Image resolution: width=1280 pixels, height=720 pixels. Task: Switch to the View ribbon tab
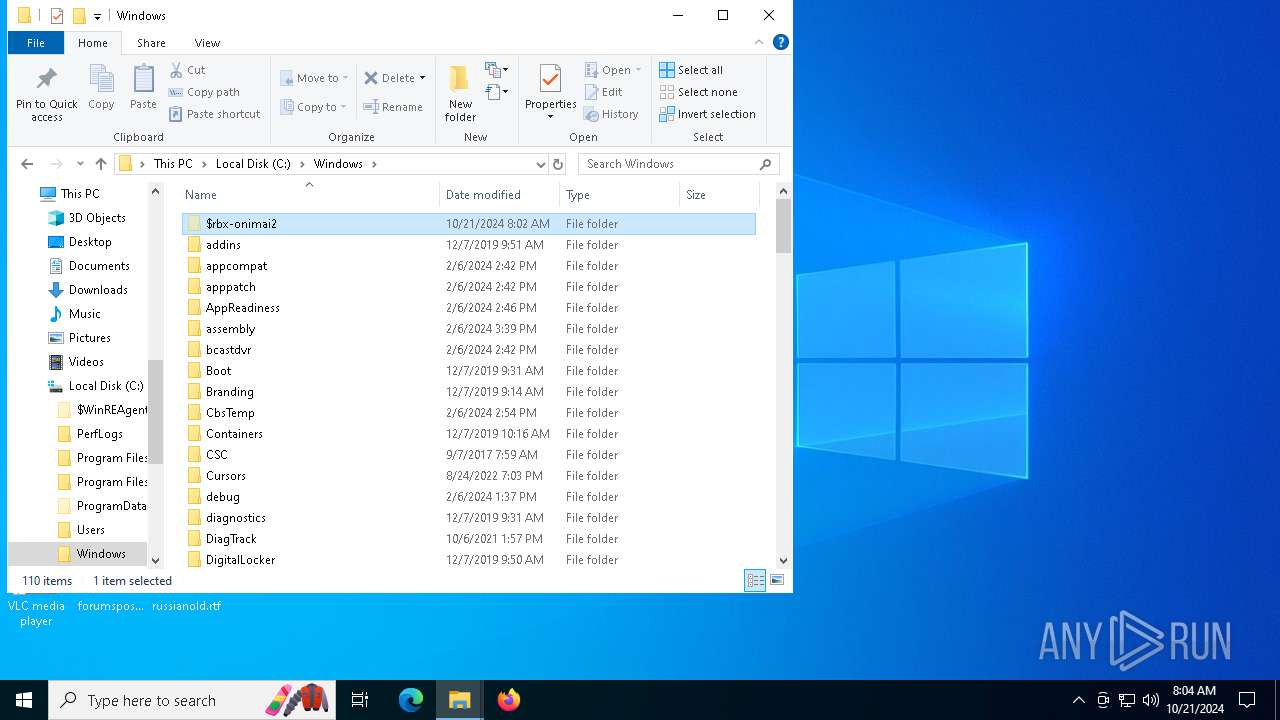[207, 43]
